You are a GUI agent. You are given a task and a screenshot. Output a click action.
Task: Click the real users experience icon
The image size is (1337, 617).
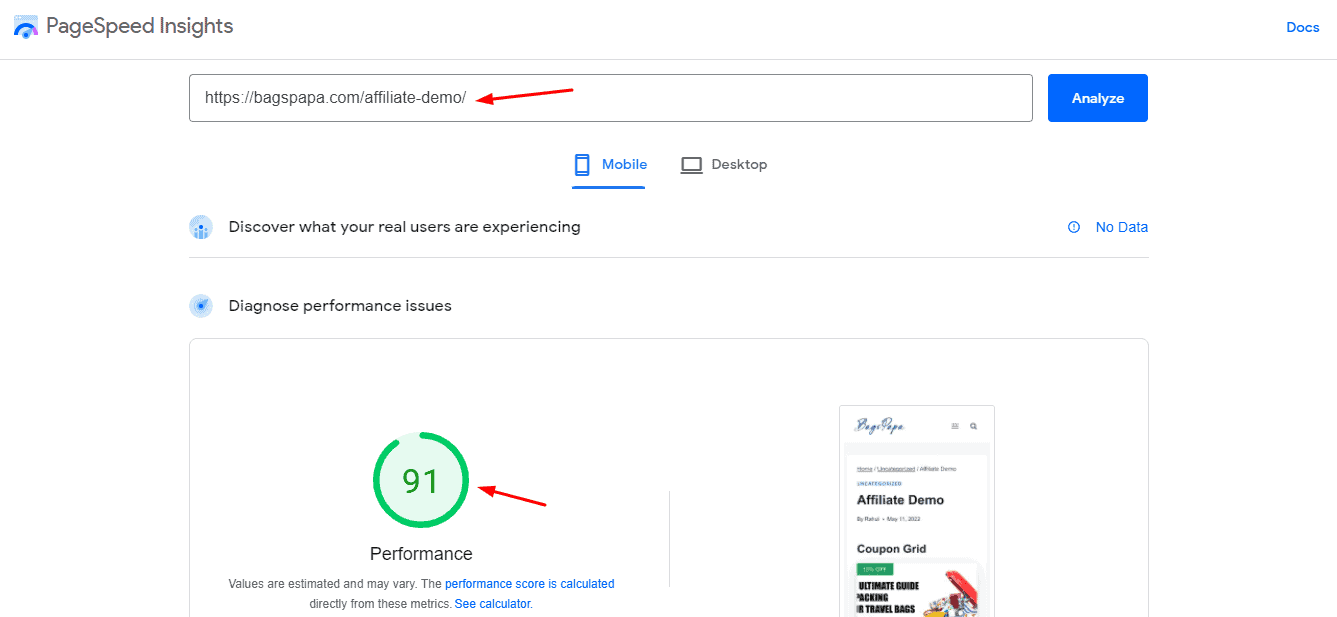pyautogui.click(x=201, y=227)
